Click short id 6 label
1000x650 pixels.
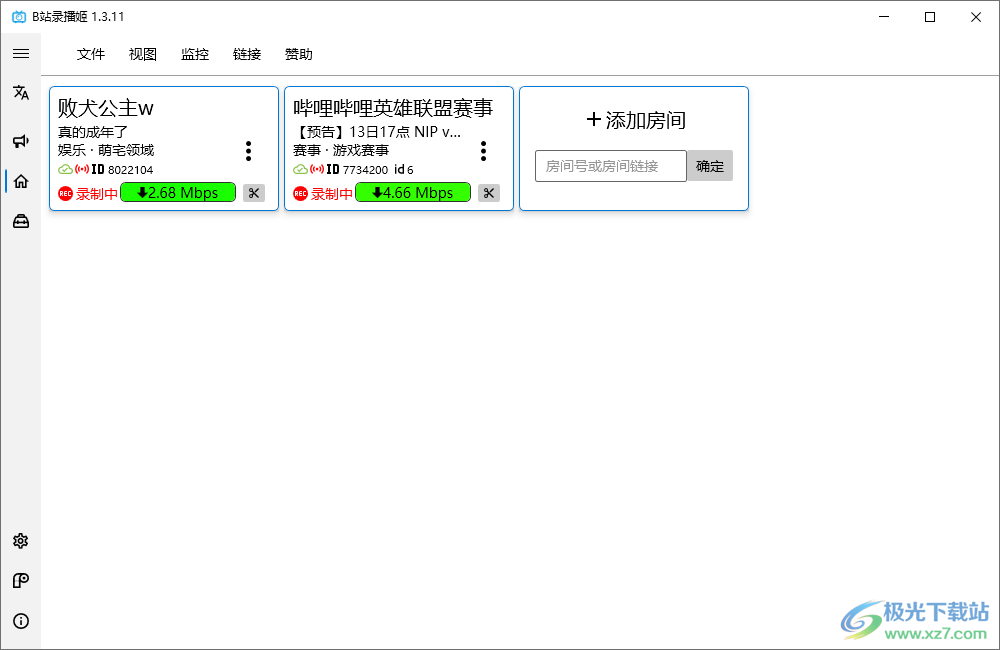pos(404,170)
